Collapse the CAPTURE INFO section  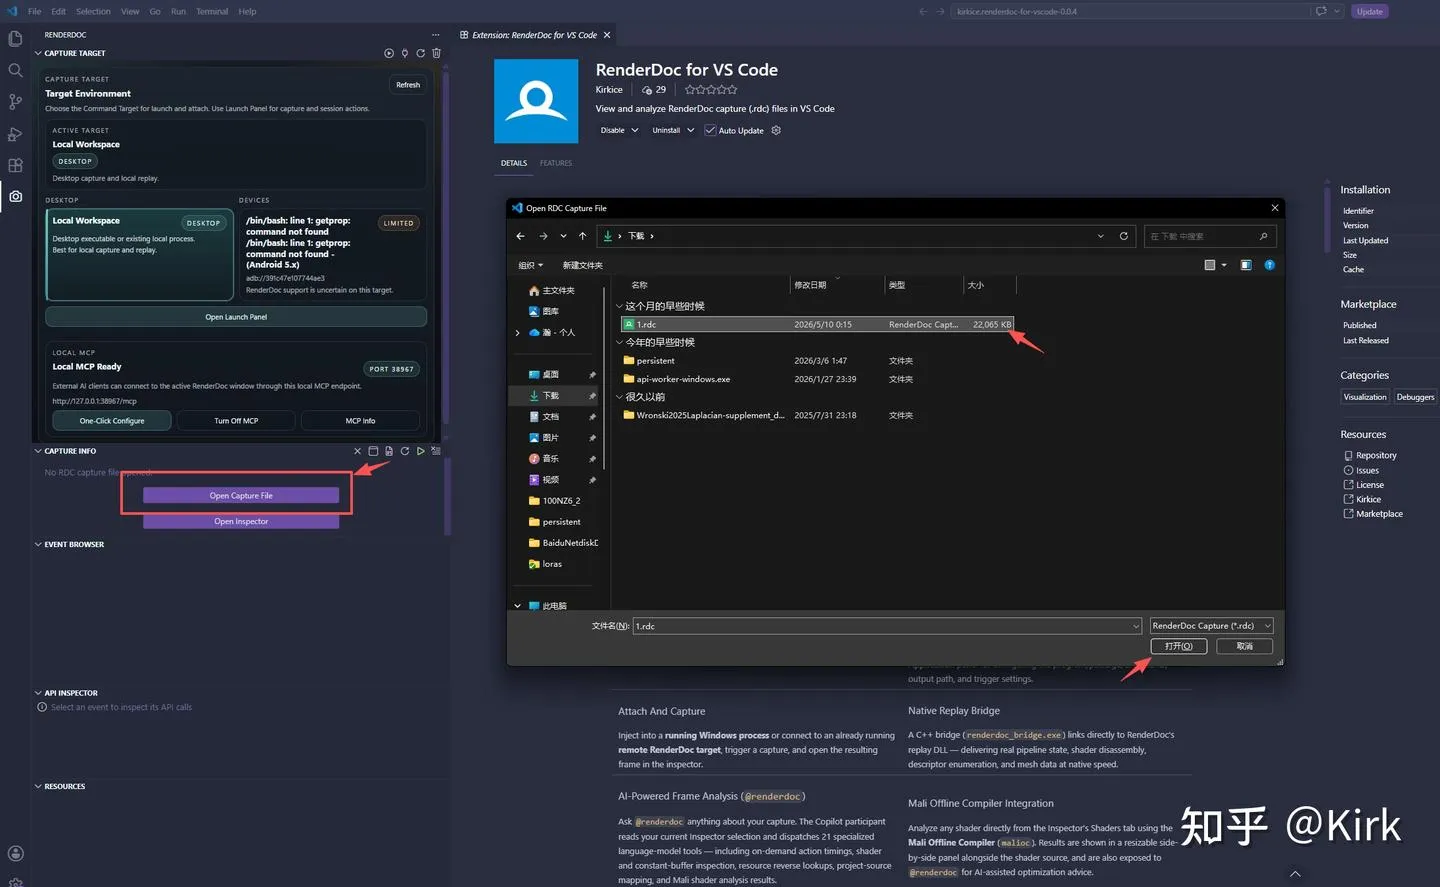pos(38,451)
